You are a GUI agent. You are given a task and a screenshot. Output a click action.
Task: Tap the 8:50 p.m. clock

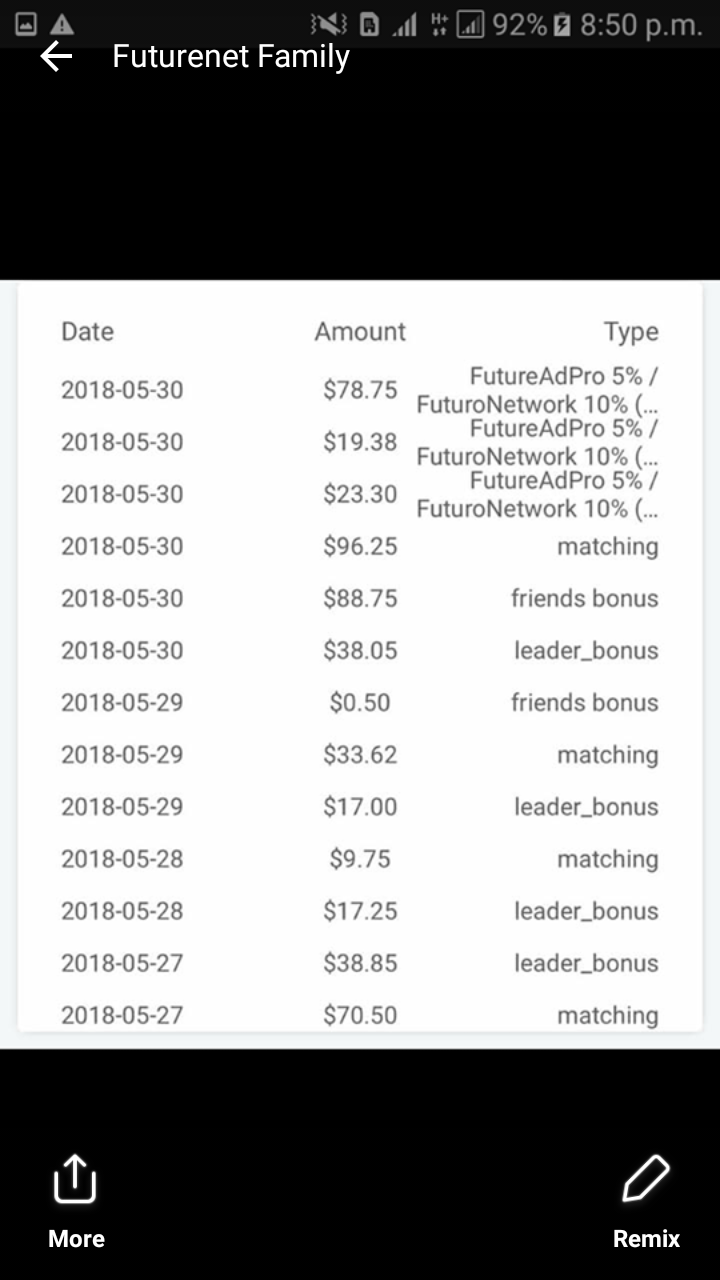coord(641,24)
